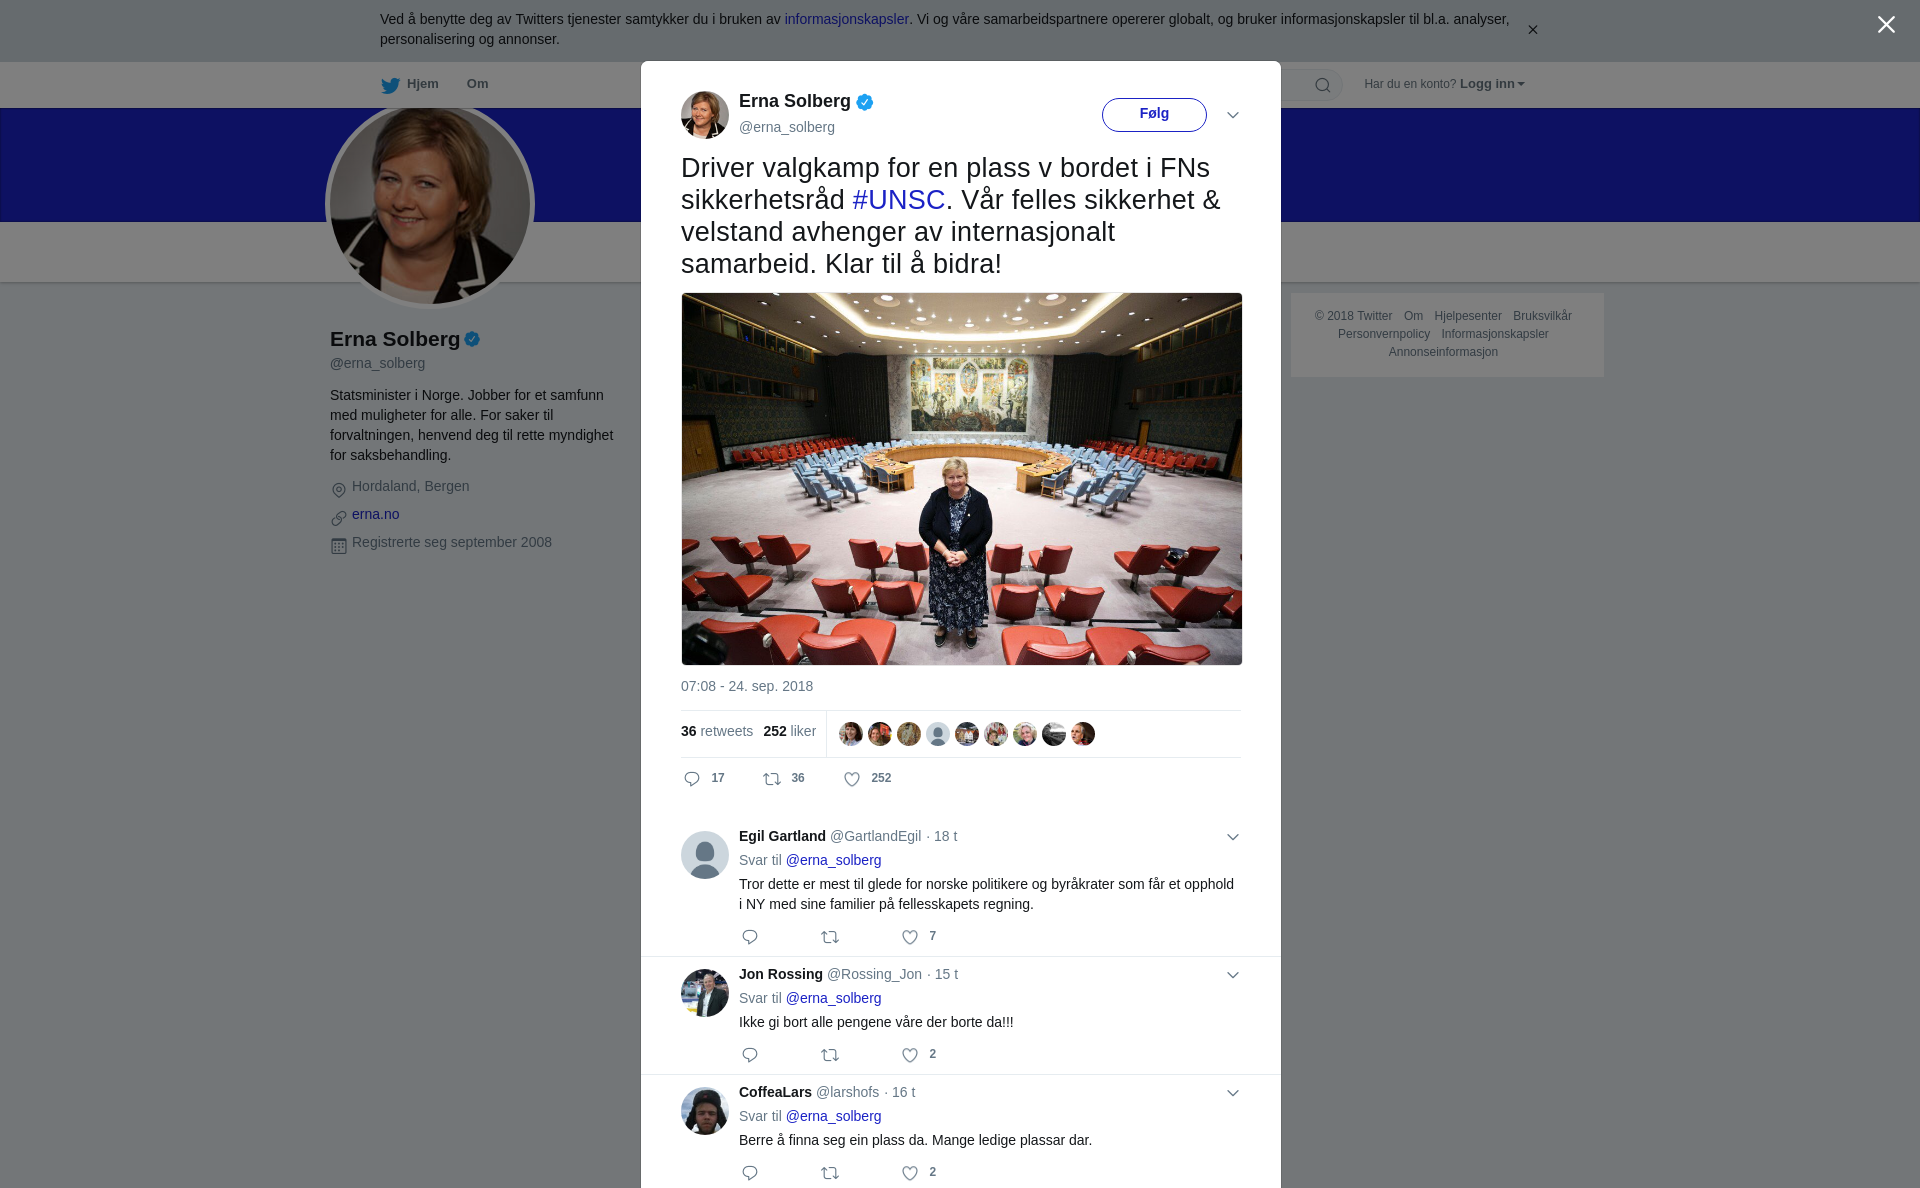
Task: Reply to CoffeaLars' comment
Action: [x=750, y=1173]
